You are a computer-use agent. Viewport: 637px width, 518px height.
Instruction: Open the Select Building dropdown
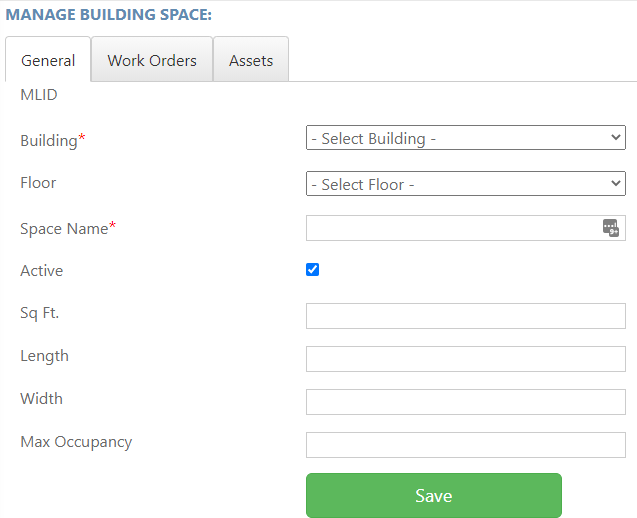[x=466, y=138]
